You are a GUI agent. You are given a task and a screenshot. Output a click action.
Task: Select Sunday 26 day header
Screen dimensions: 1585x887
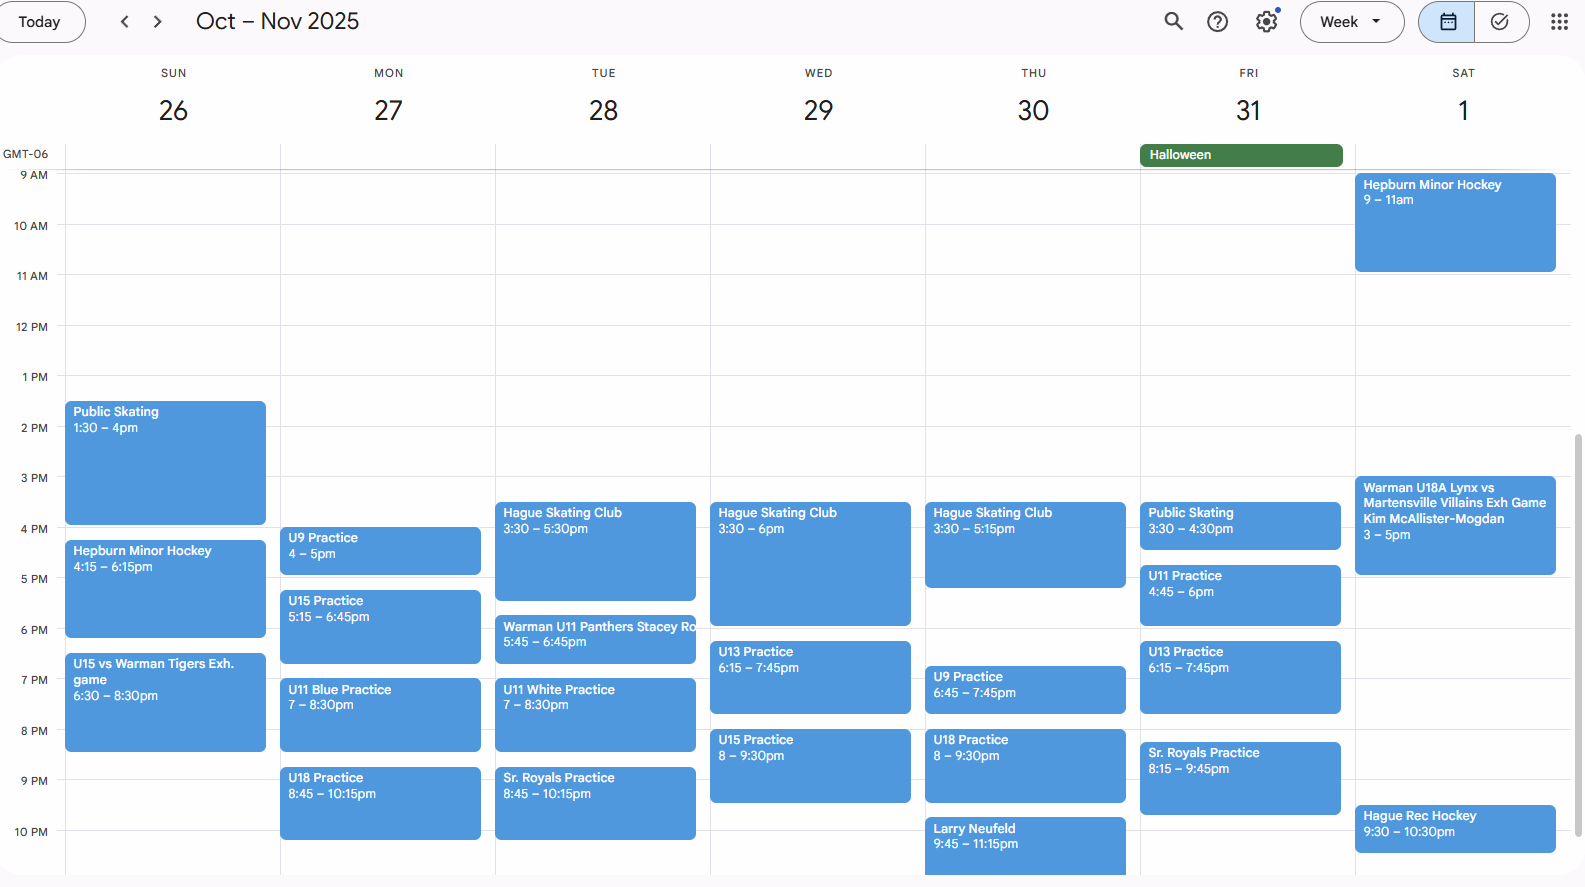coord(173,110)
